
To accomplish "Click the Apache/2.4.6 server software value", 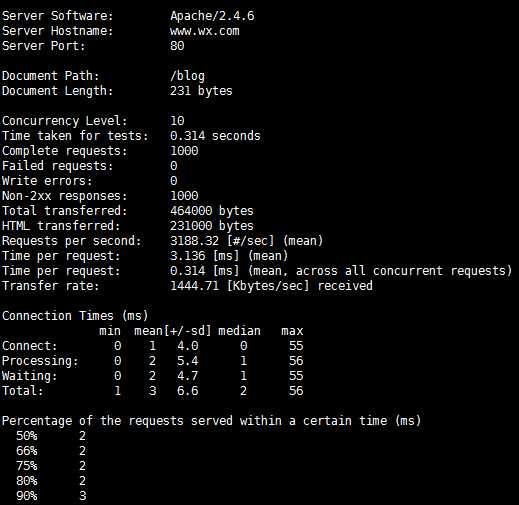I will pyautogui.click(x=212, y=16).
